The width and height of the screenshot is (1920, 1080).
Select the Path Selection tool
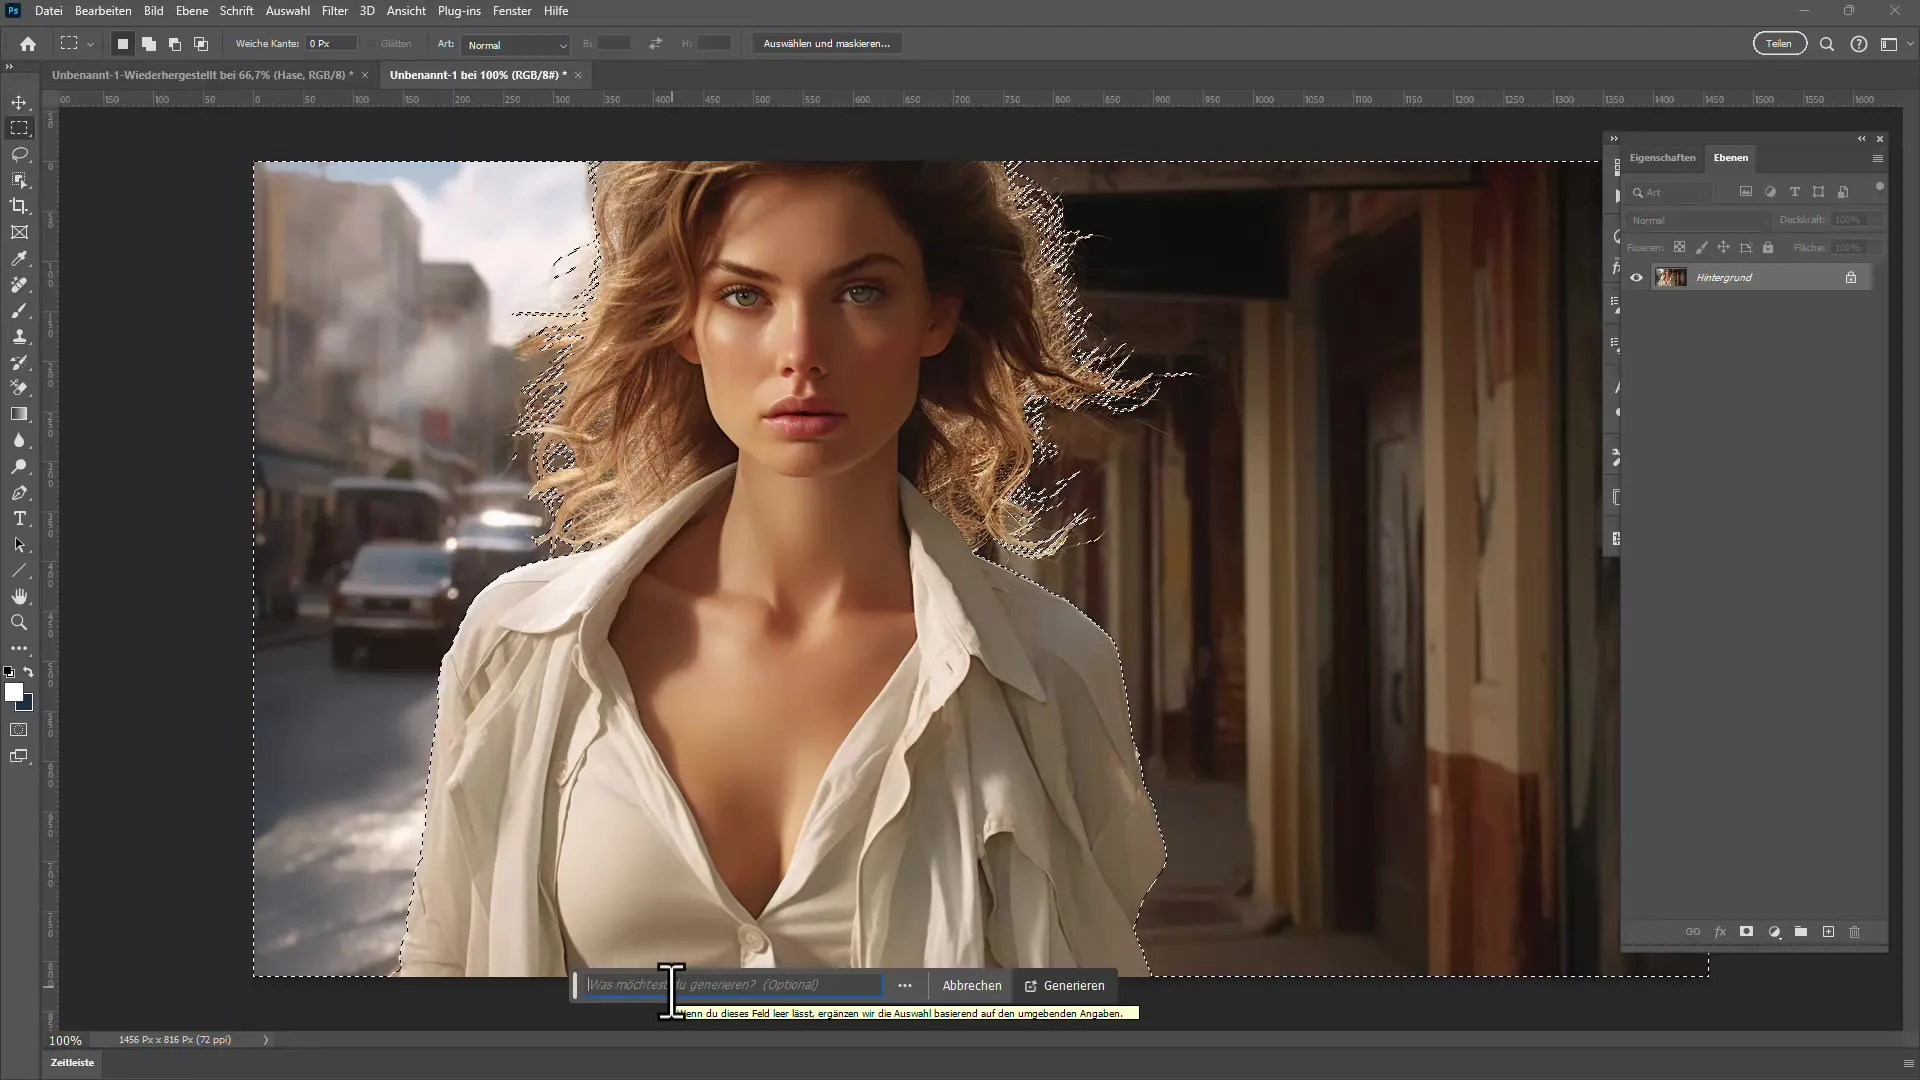pos(19,545)
